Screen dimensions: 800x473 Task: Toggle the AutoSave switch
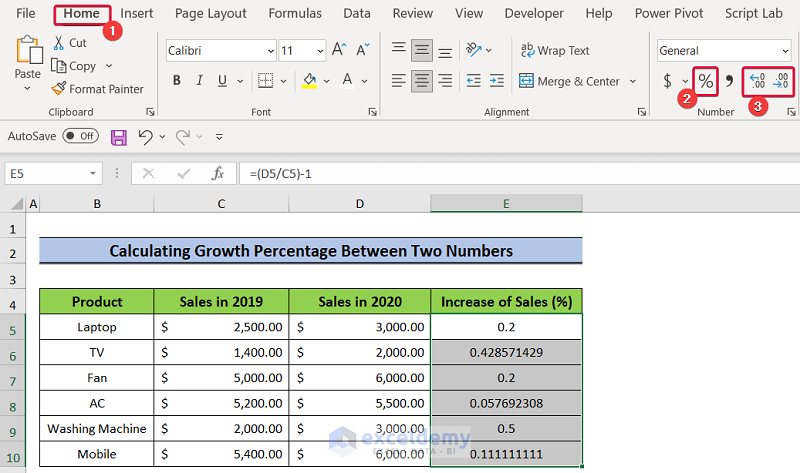click(x=80, y=136)
